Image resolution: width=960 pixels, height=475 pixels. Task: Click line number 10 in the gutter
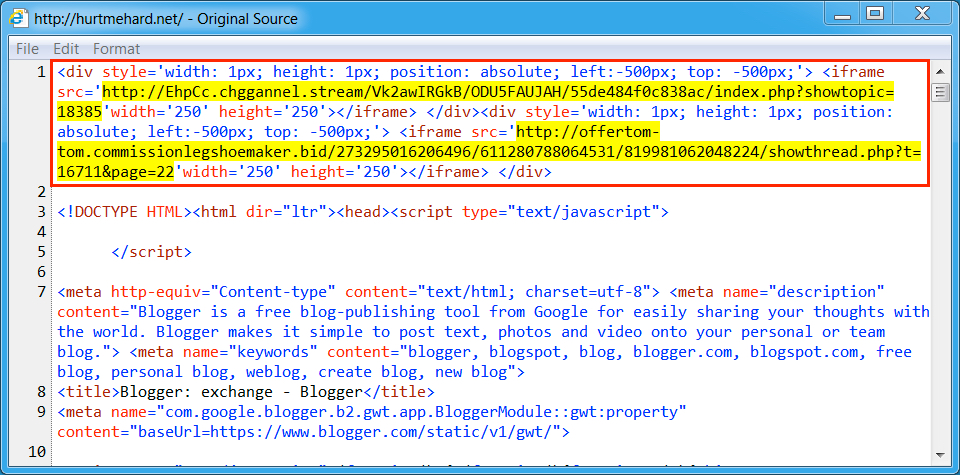click(37, 452)
